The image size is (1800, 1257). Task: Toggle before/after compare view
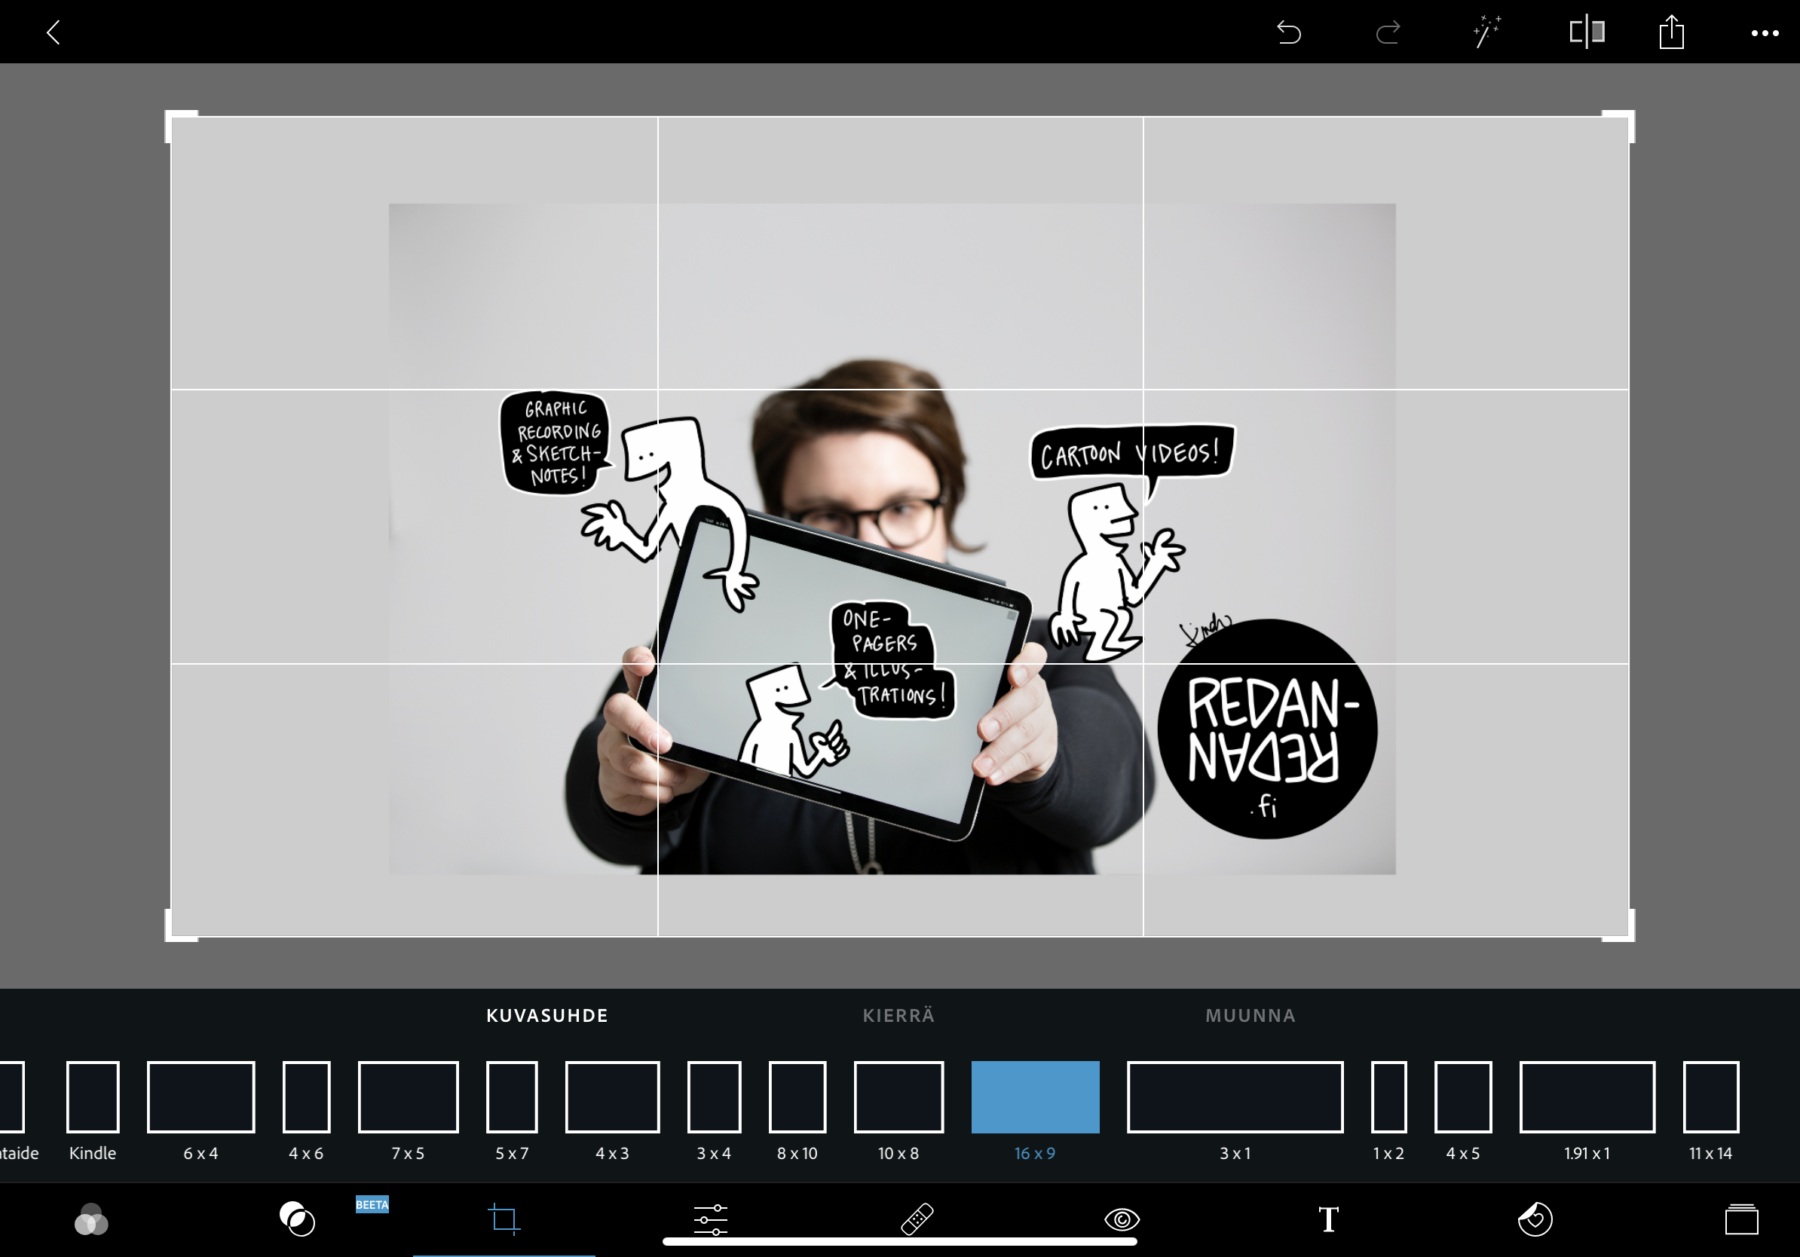pyautogui.click(x=1587, y=32)
